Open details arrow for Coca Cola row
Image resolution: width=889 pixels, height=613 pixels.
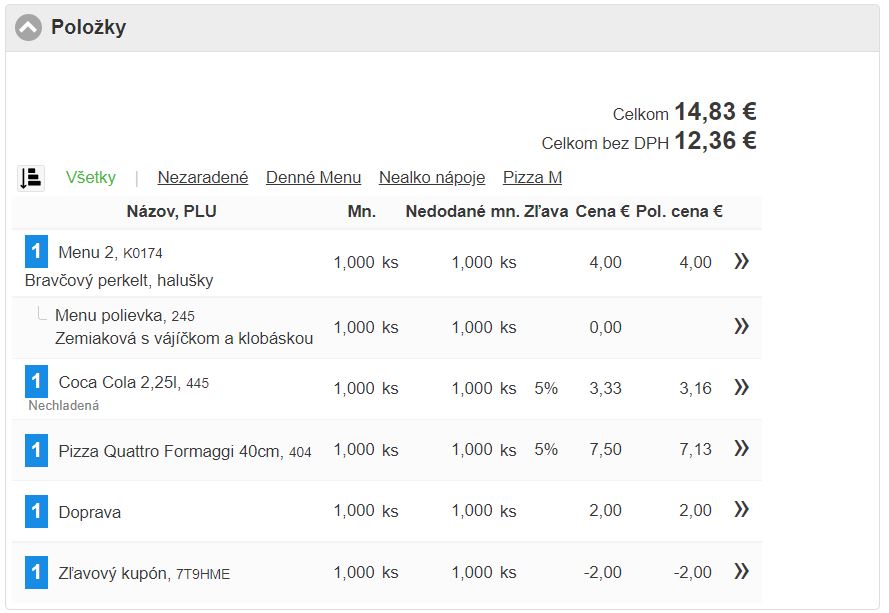point(741,387)
